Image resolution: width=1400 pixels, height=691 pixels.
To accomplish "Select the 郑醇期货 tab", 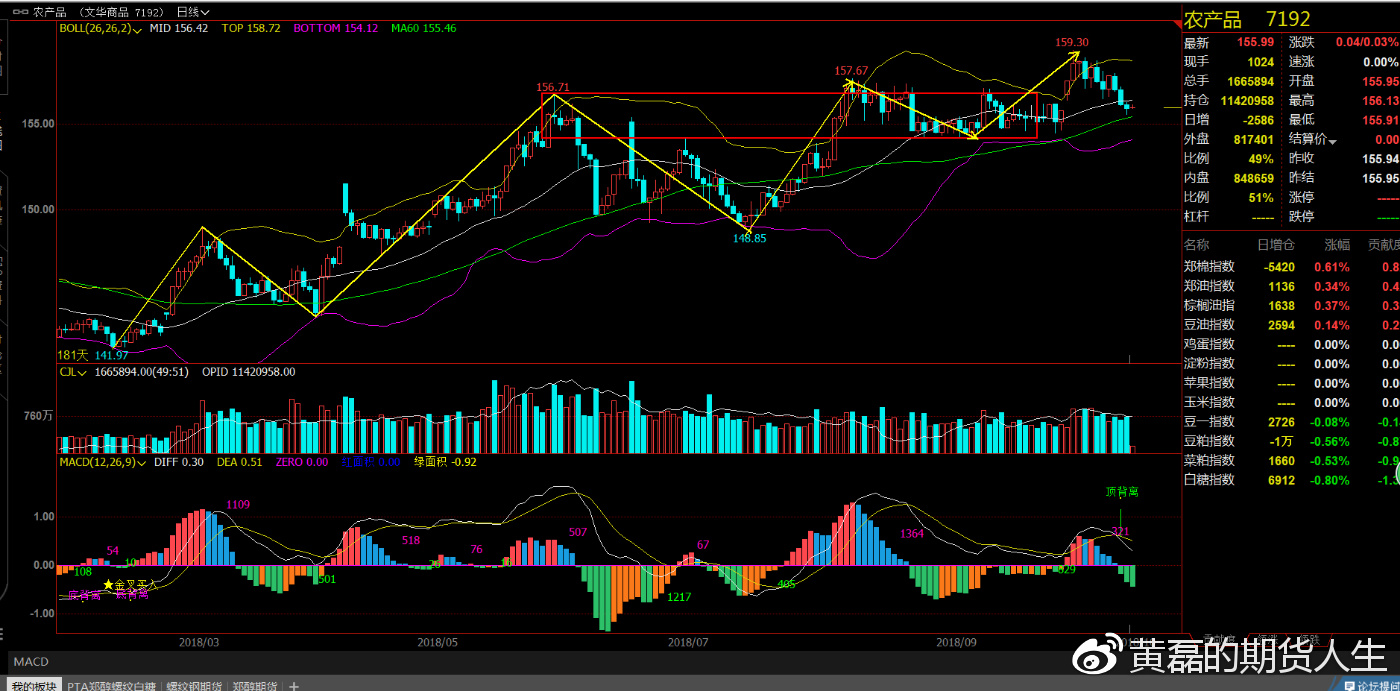I will click(255, 686).
